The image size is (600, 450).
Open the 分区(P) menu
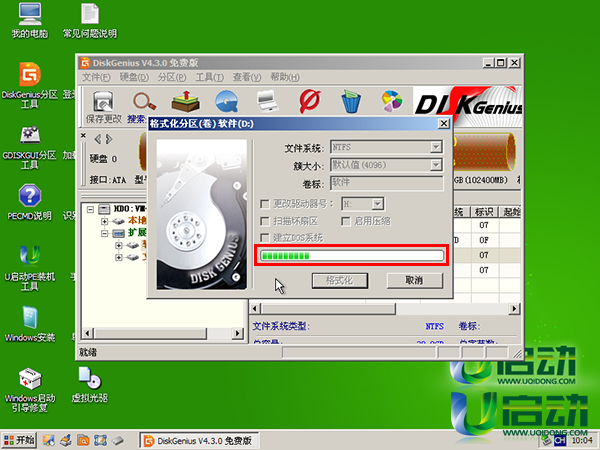point(172,77)
